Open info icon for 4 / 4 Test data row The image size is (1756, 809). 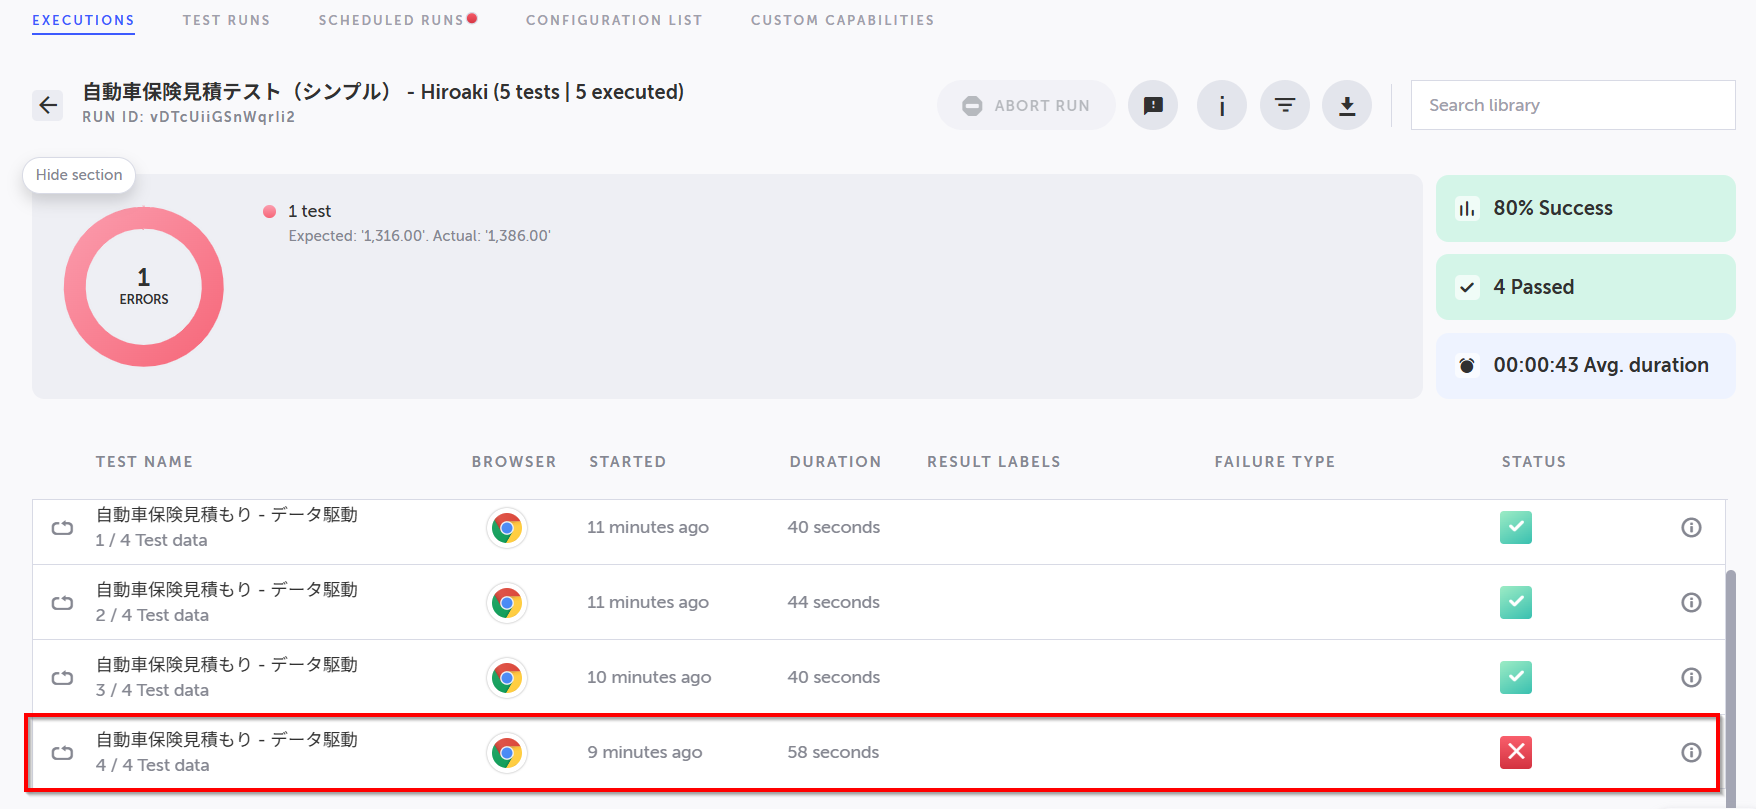click(1691, 752)
